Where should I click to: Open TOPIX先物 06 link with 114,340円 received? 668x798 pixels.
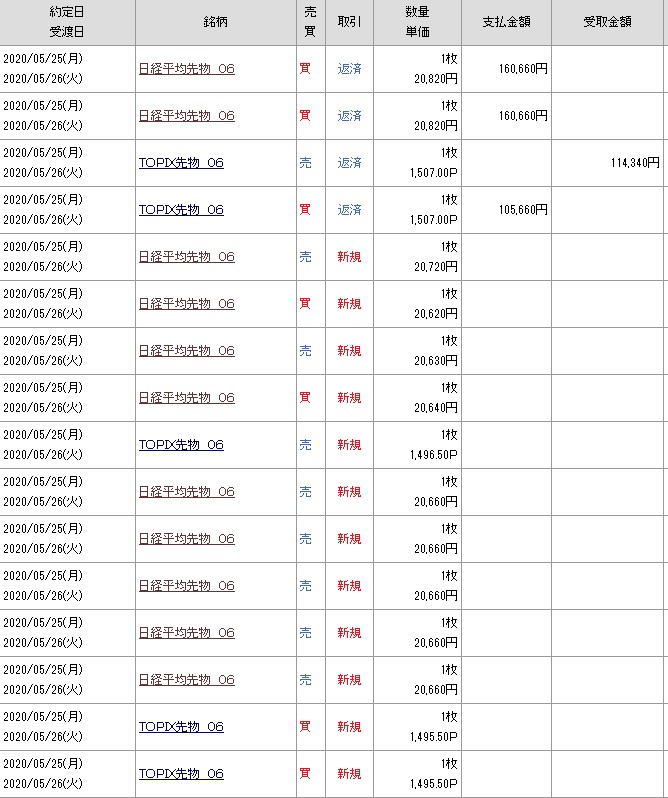tap(181, 163)
